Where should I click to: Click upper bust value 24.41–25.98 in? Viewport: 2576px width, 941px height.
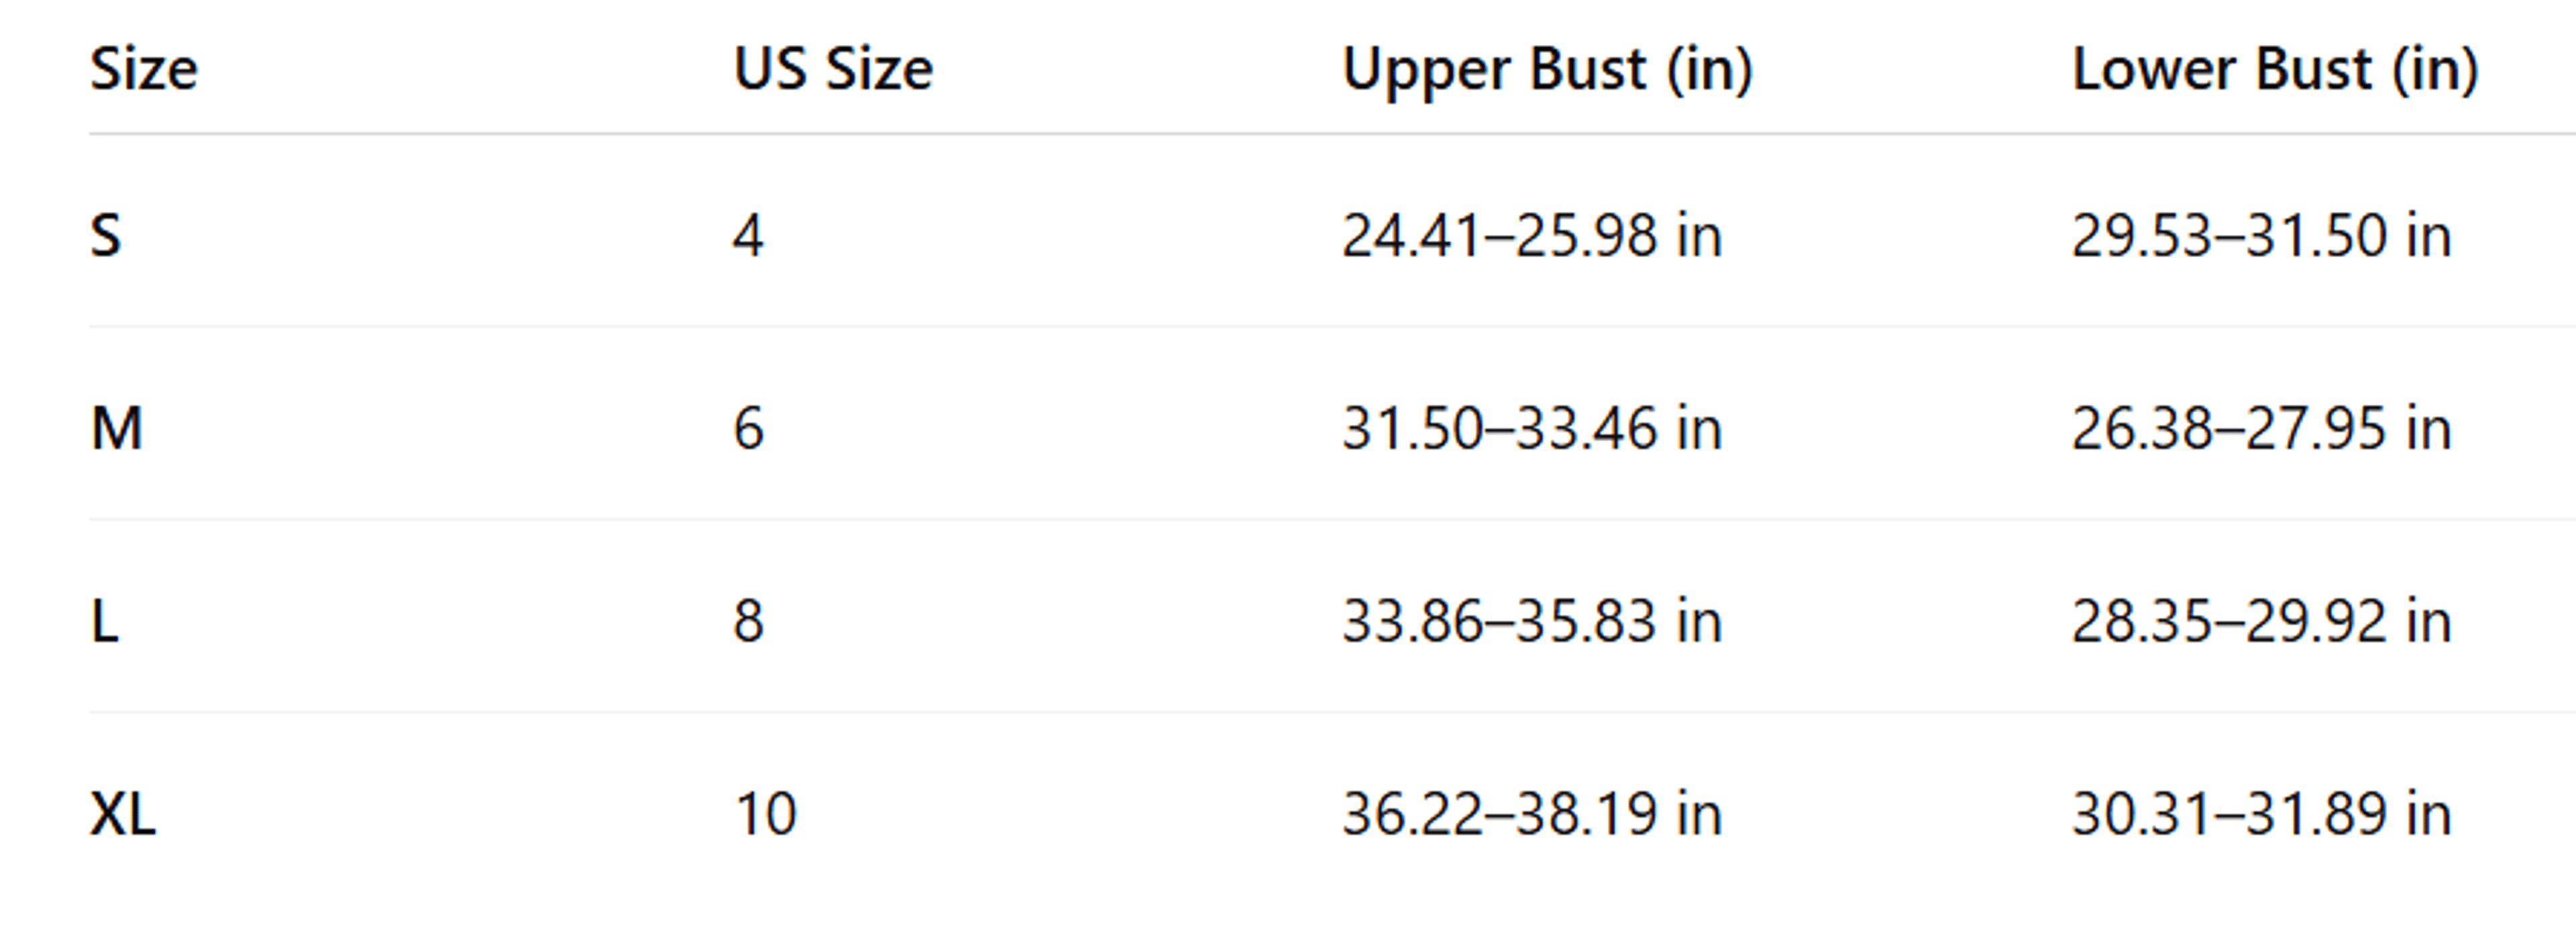pyautogui.click(x=1532, y=236)
